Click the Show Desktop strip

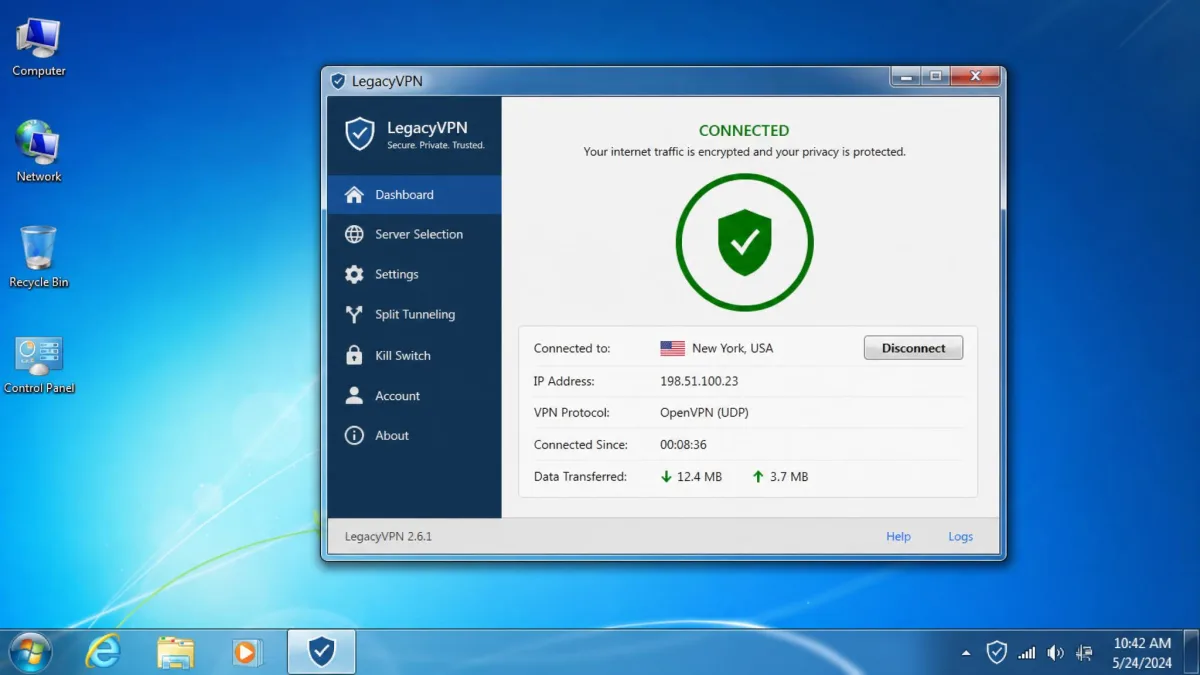point(1191,652)
